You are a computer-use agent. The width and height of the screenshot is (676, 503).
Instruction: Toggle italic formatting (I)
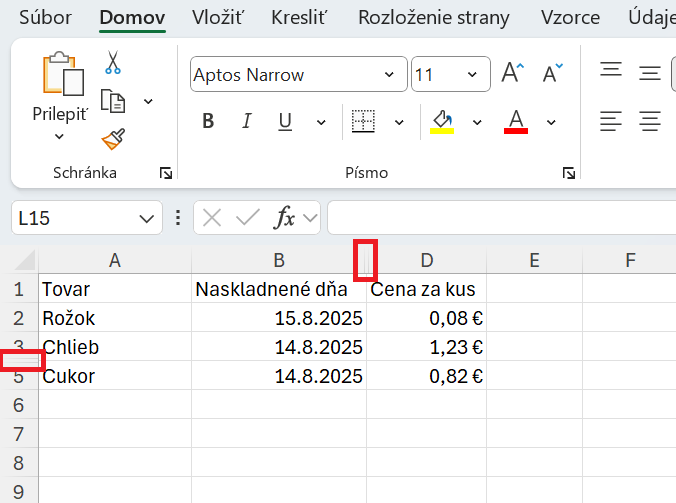click(x=247, y=121)
